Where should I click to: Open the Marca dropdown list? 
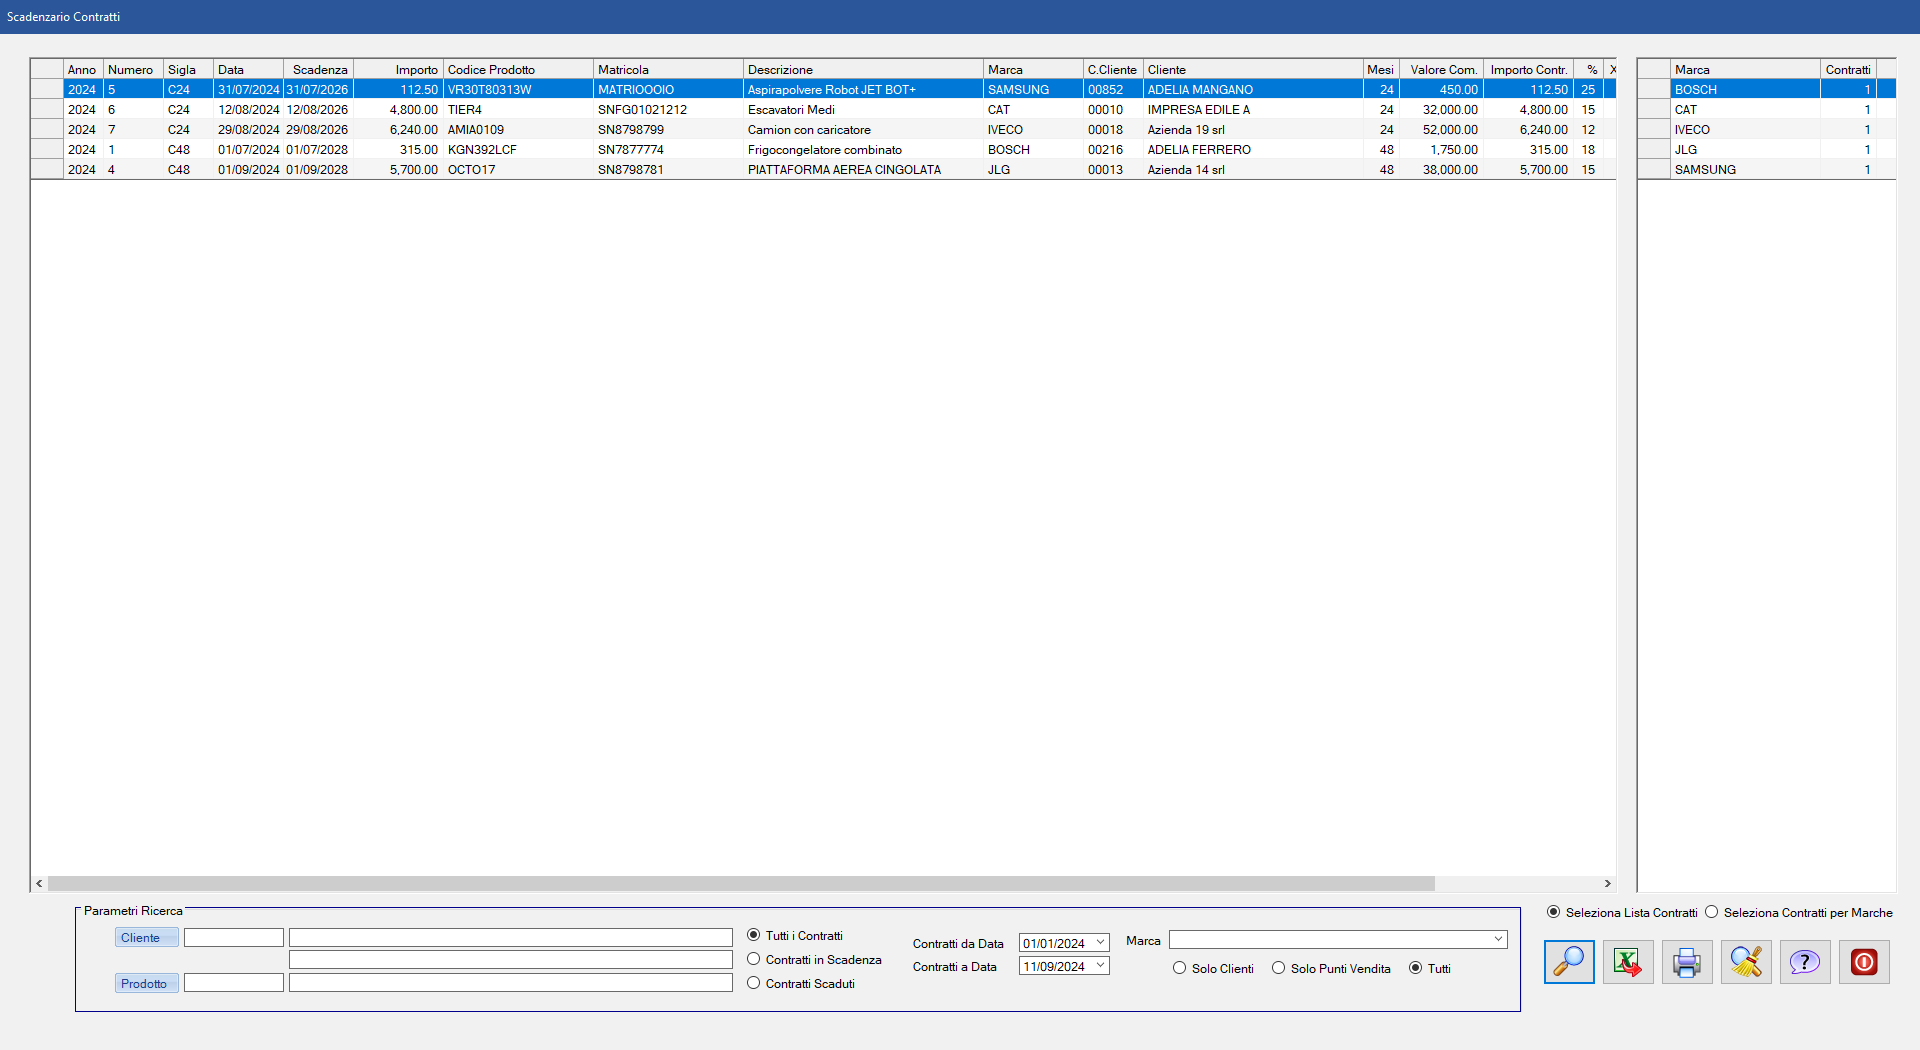click(1498, 939)
